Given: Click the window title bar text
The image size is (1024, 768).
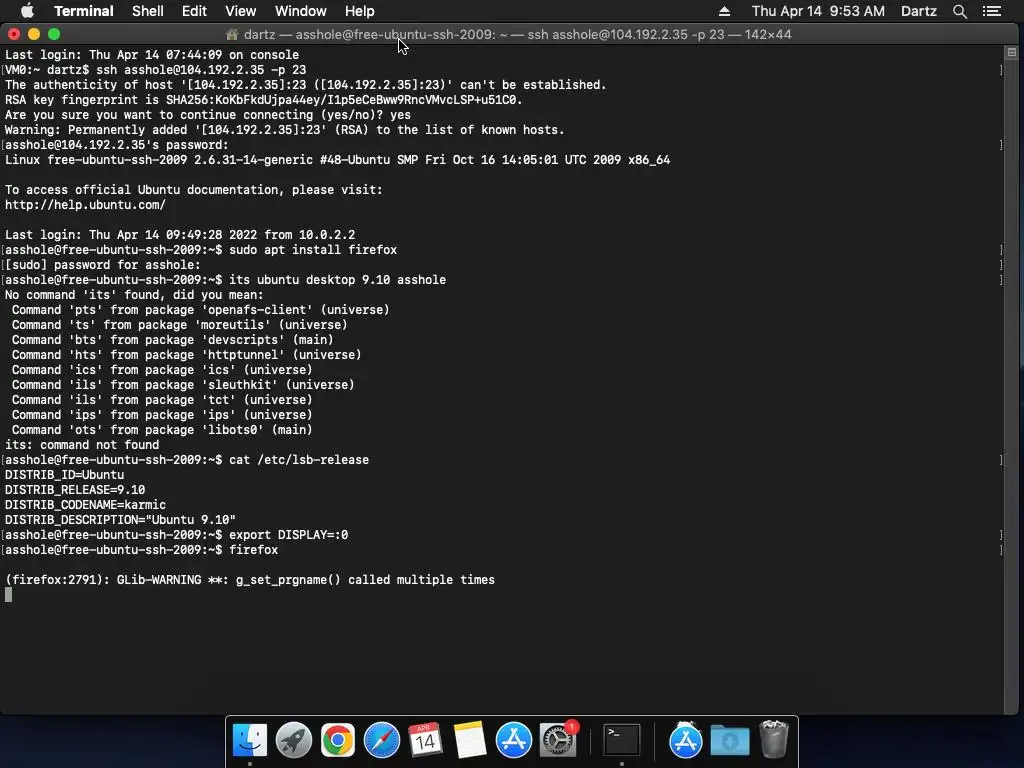Looking at the screenshot, I should [517, 35].
